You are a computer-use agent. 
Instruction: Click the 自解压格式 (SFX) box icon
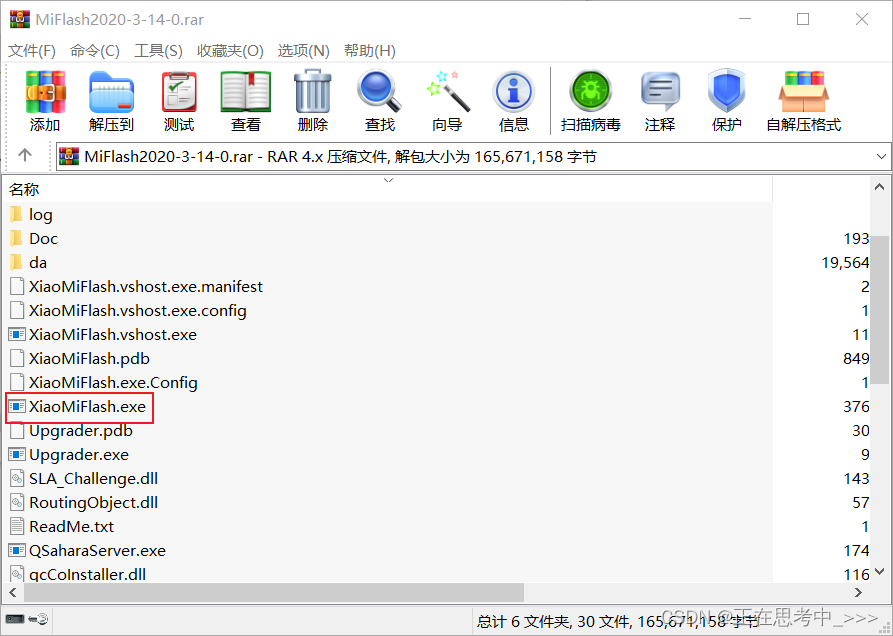(x=804, y=92)
